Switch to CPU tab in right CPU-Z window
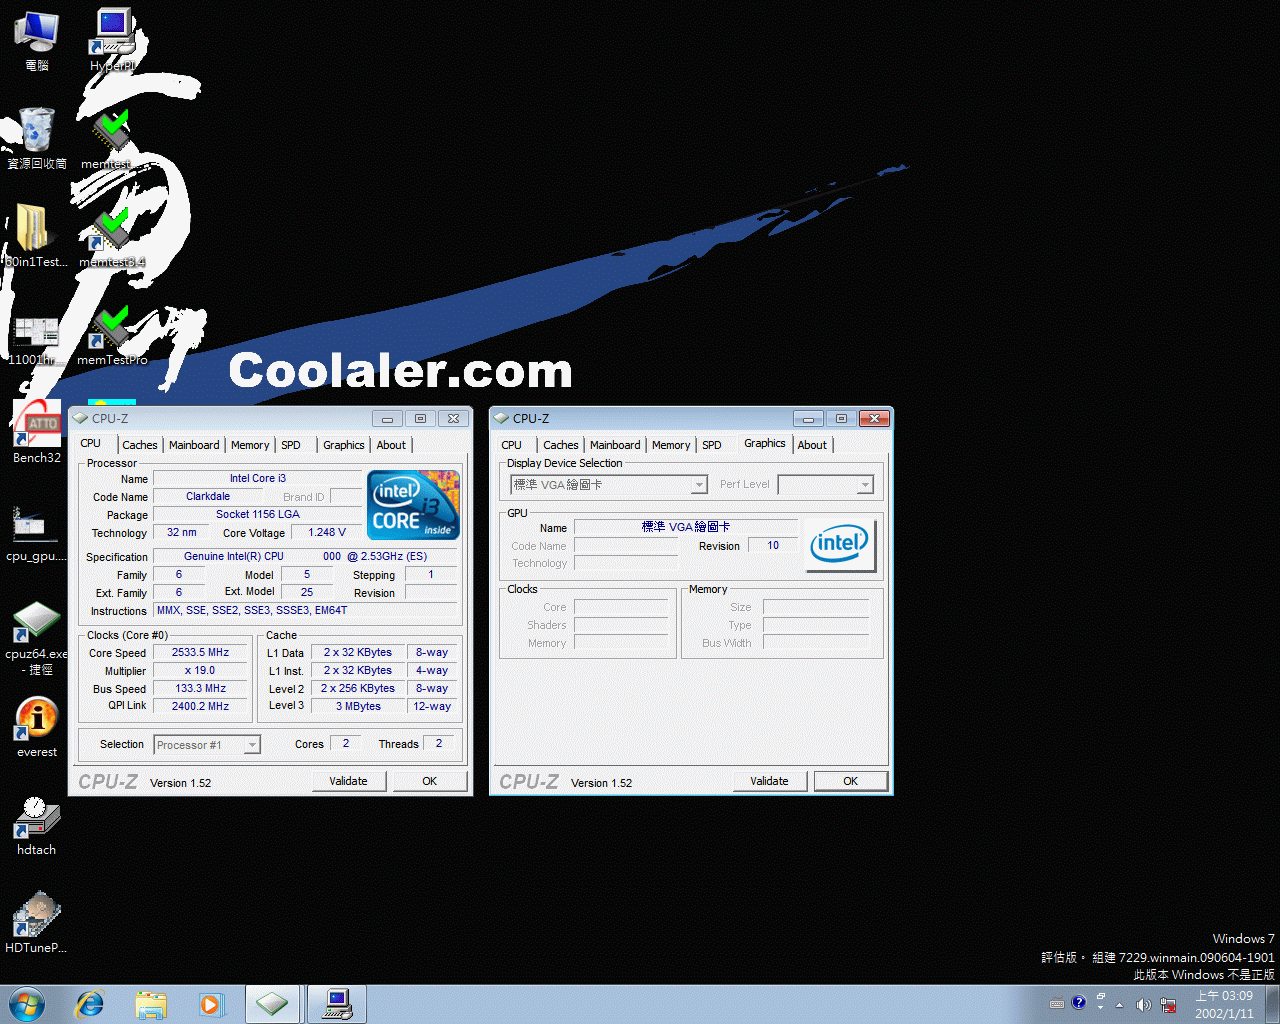 pyautogui.click(x=512, y=445)
